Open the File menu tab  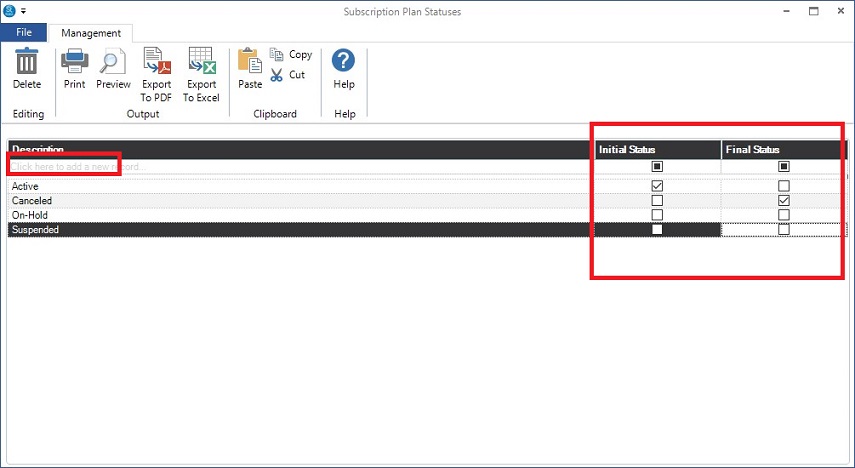24,33
